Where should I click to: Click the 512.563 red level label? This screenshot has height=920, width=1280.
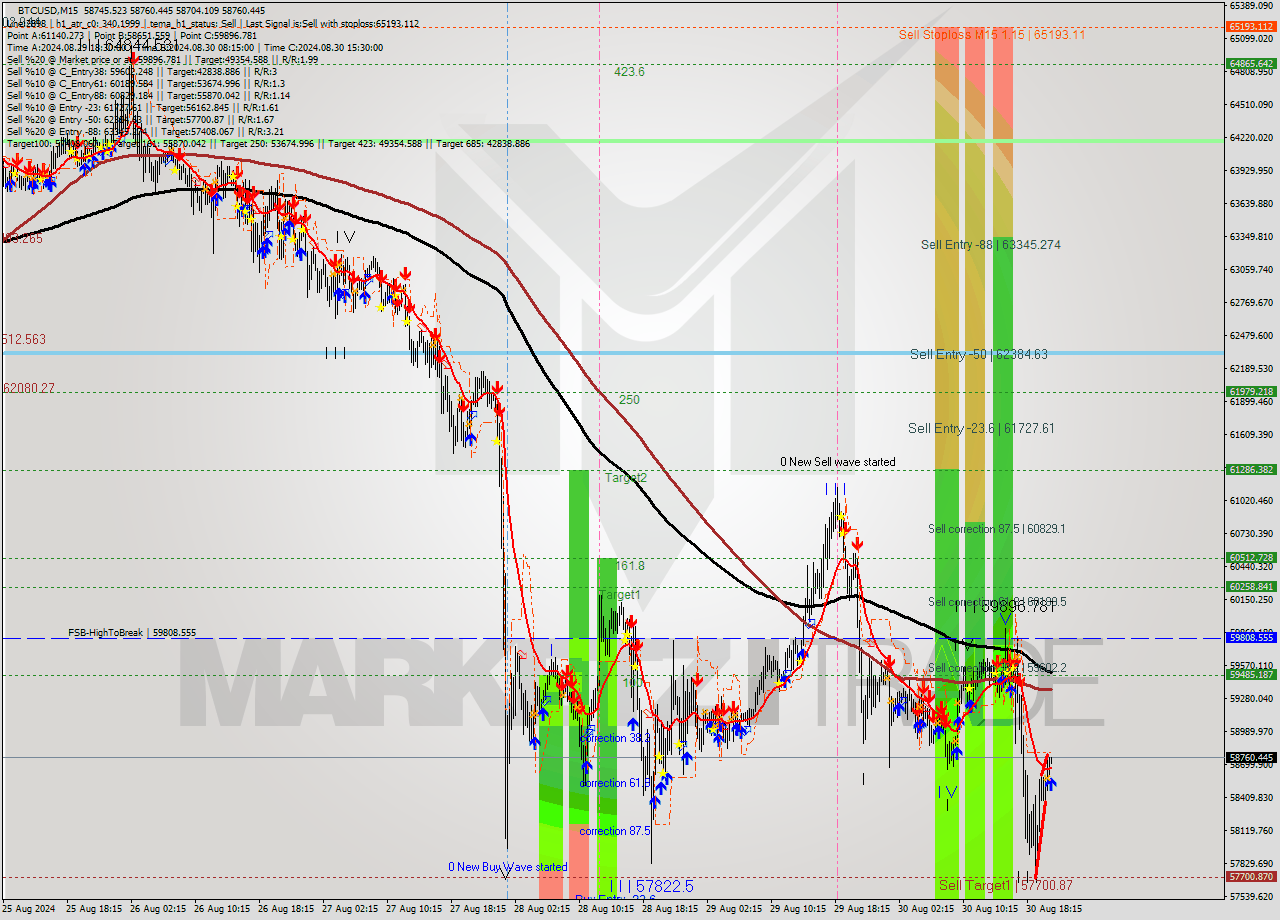point(24,339)
